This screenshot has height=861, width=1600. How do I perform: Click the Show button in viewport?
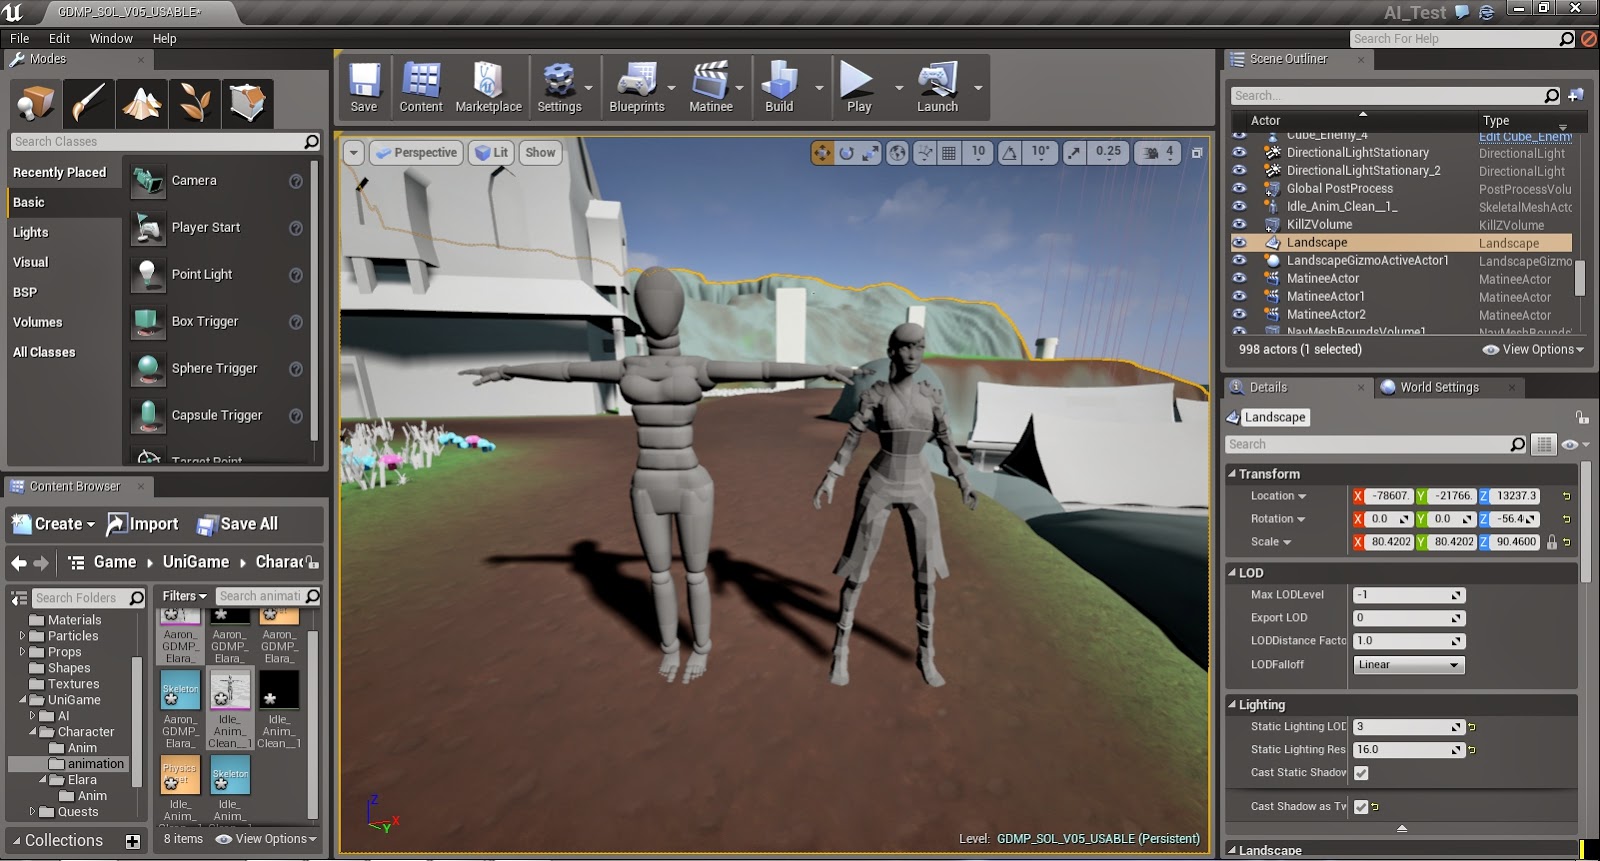(540, 153)
